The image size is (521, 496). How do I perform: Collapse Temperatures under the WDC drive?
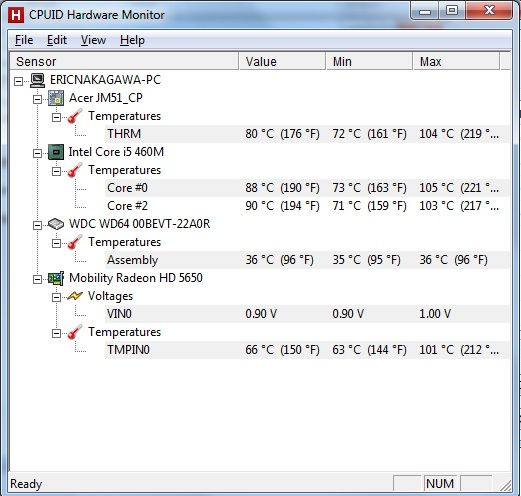tap(56, 243)
